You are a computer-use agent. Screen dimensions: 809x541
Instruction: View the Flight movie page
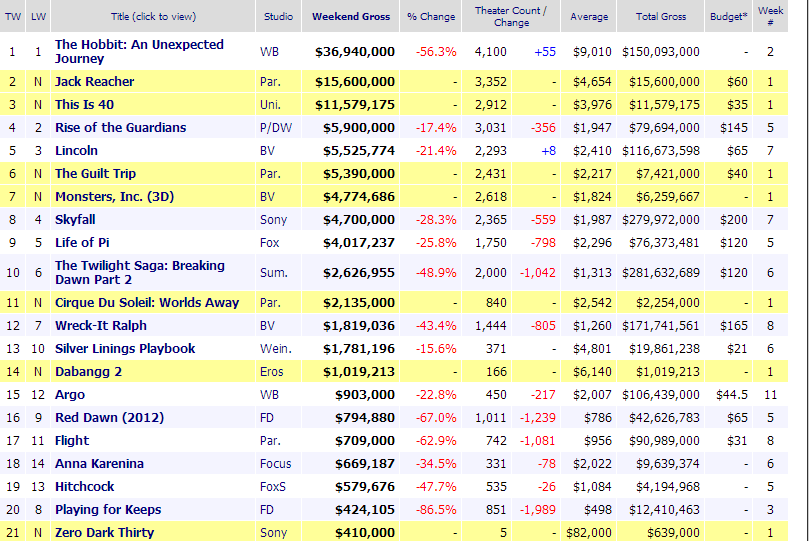point(72,440)
